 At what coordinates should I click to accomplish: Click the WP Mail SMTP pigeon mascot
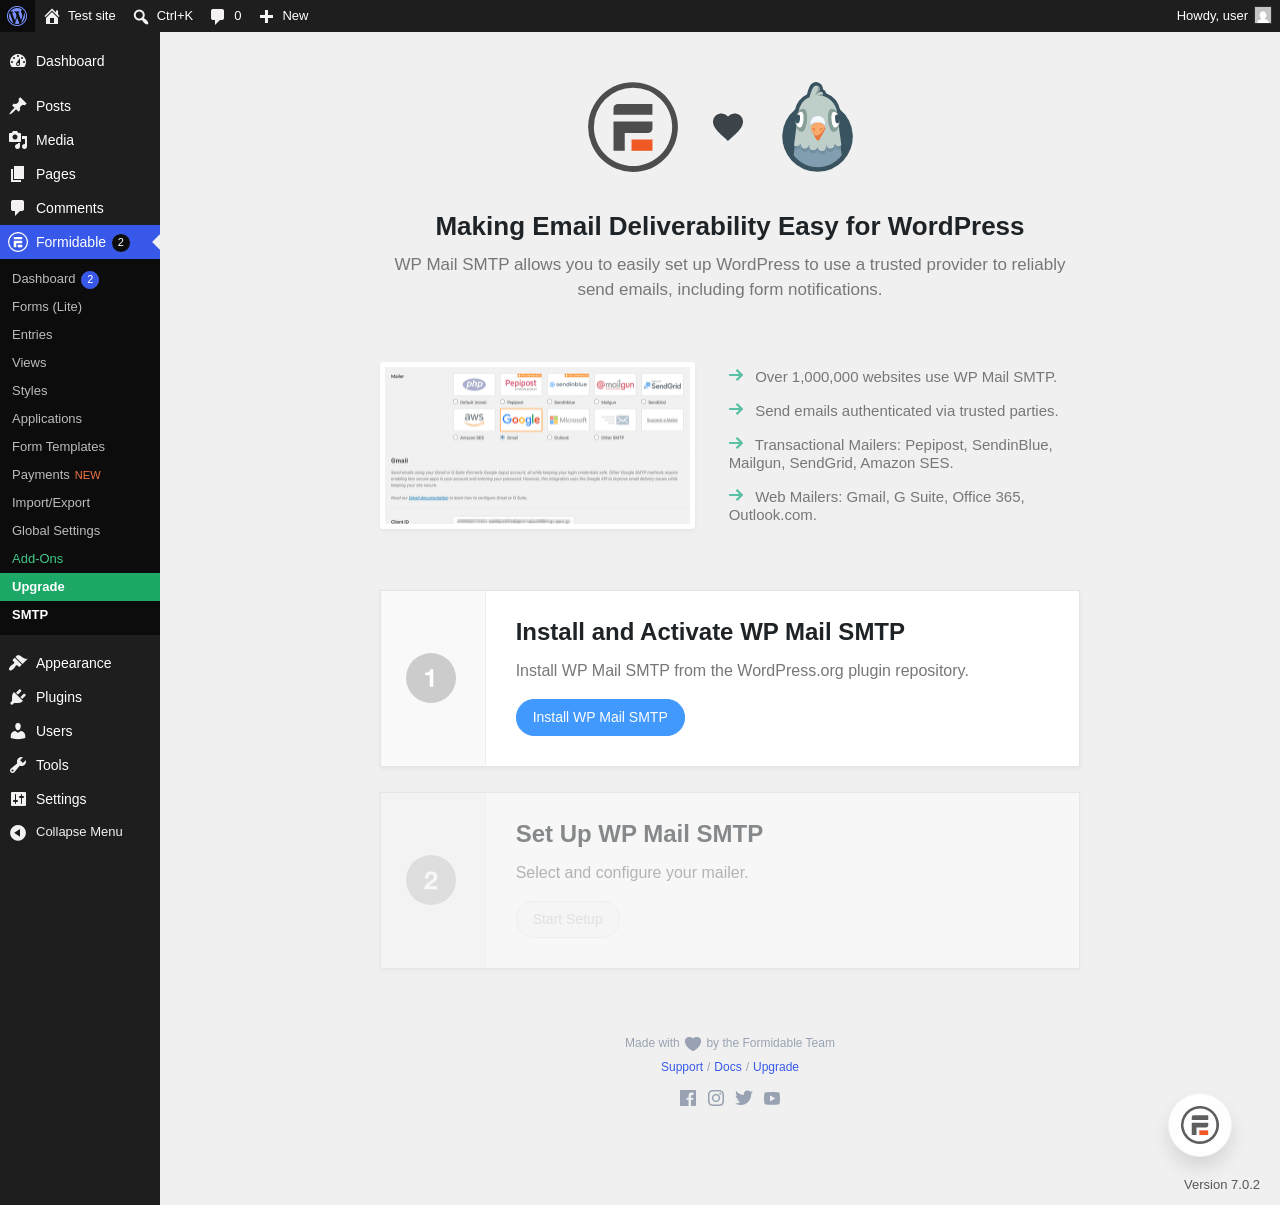tap(817, 127)
